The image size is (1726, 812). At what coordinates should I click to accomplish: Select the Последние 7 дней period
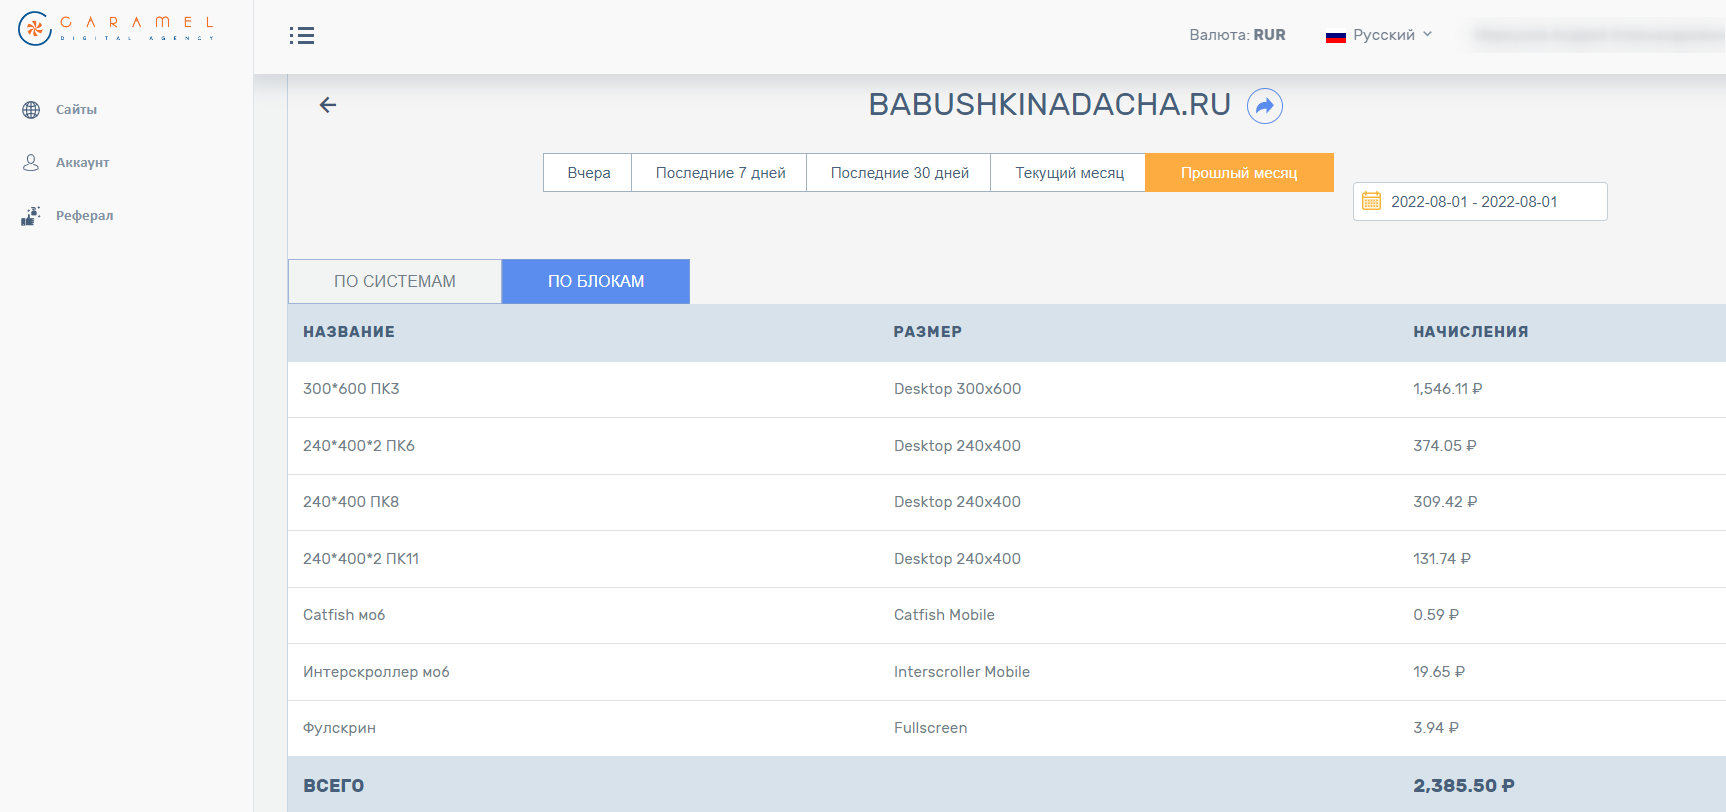[x=720, y=172]
